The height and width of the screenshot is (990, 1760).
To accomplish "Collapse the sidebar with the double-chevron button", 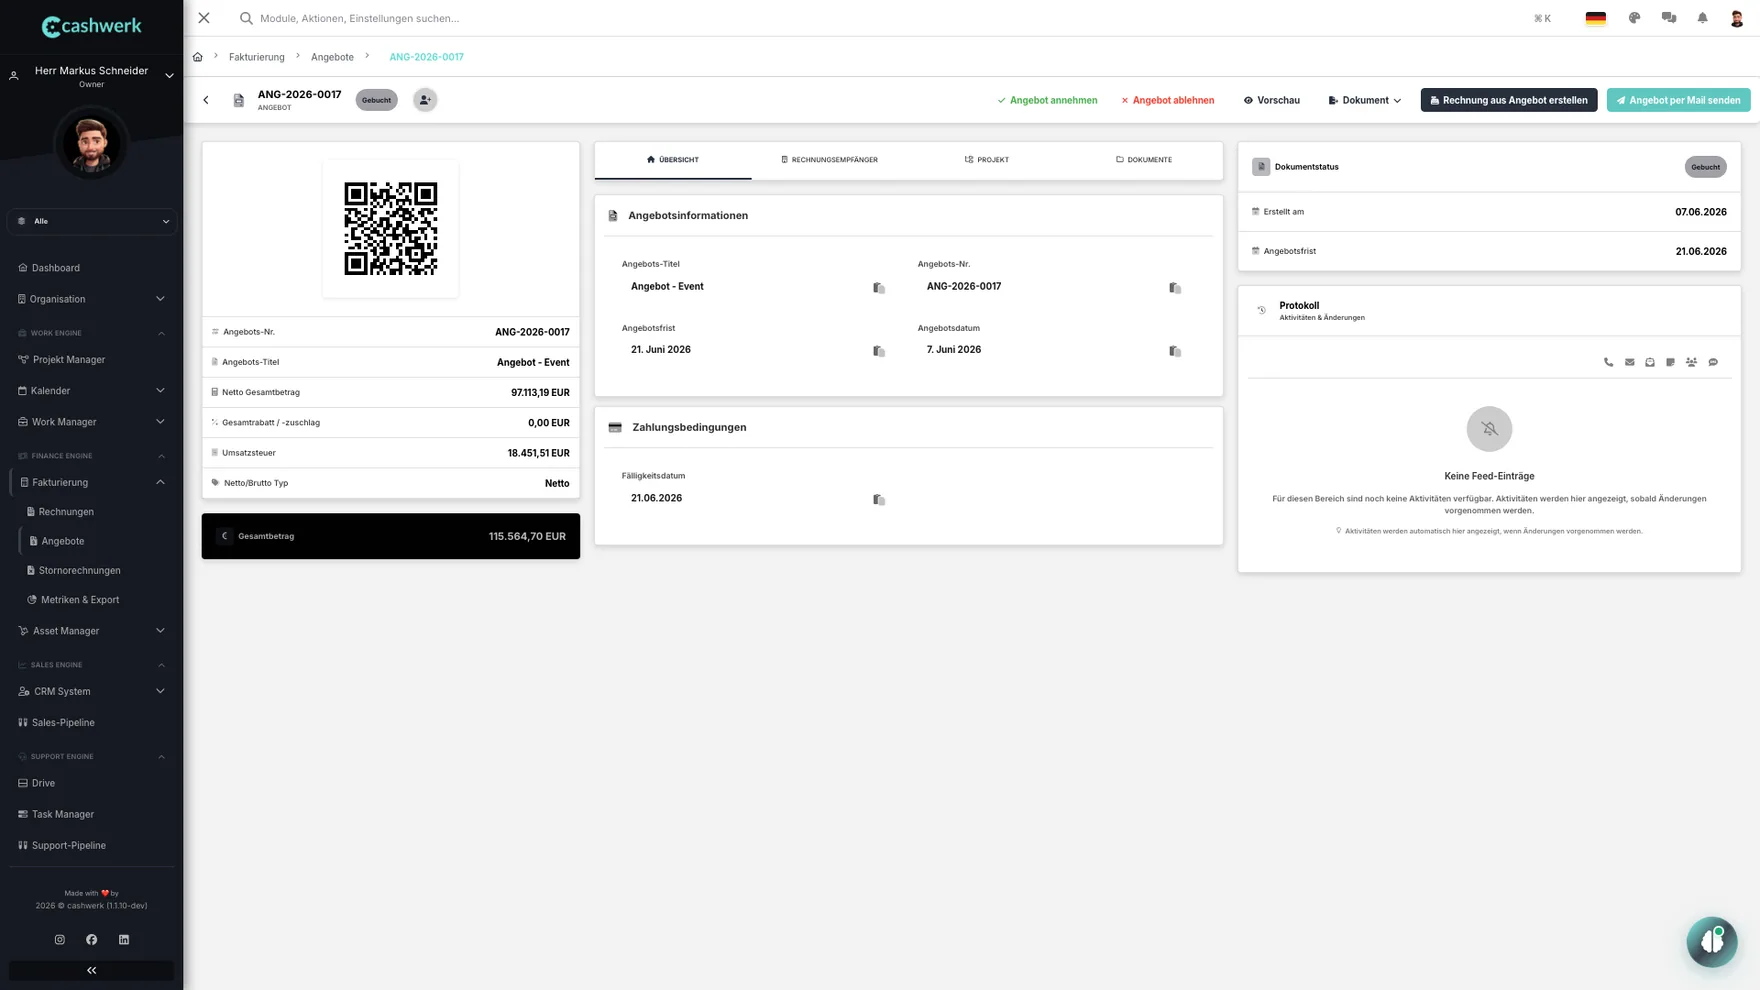I will 91,970.
